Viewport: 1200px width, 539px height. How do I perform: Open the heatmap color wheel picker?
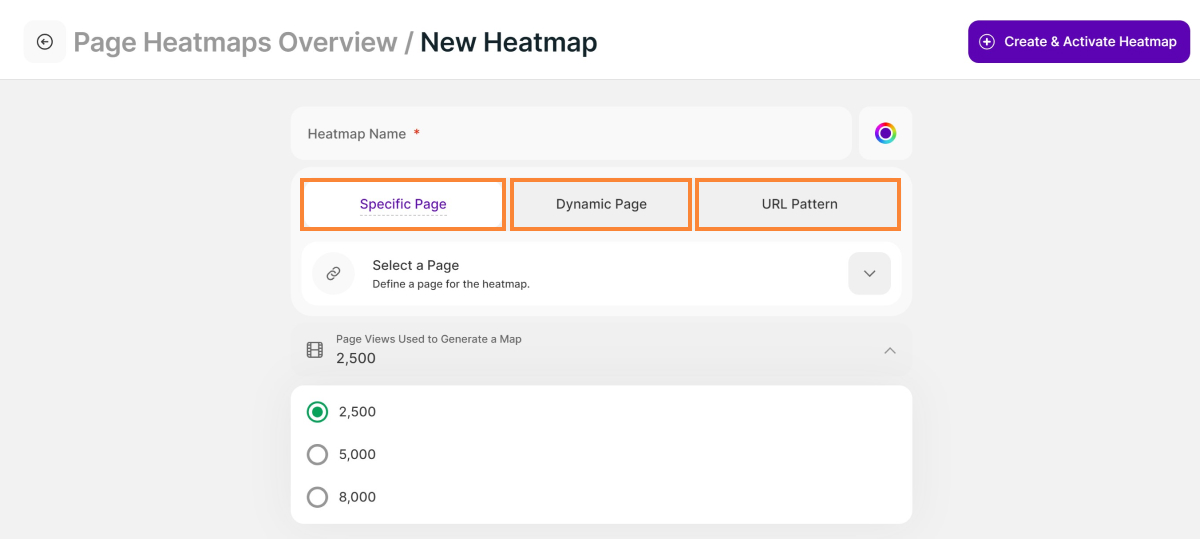click(885, 133)
